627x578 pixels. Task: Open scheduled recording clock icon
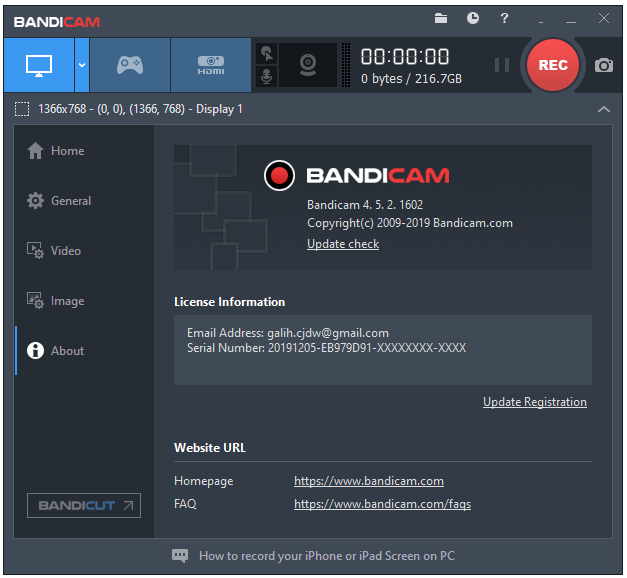pos(473,18)
